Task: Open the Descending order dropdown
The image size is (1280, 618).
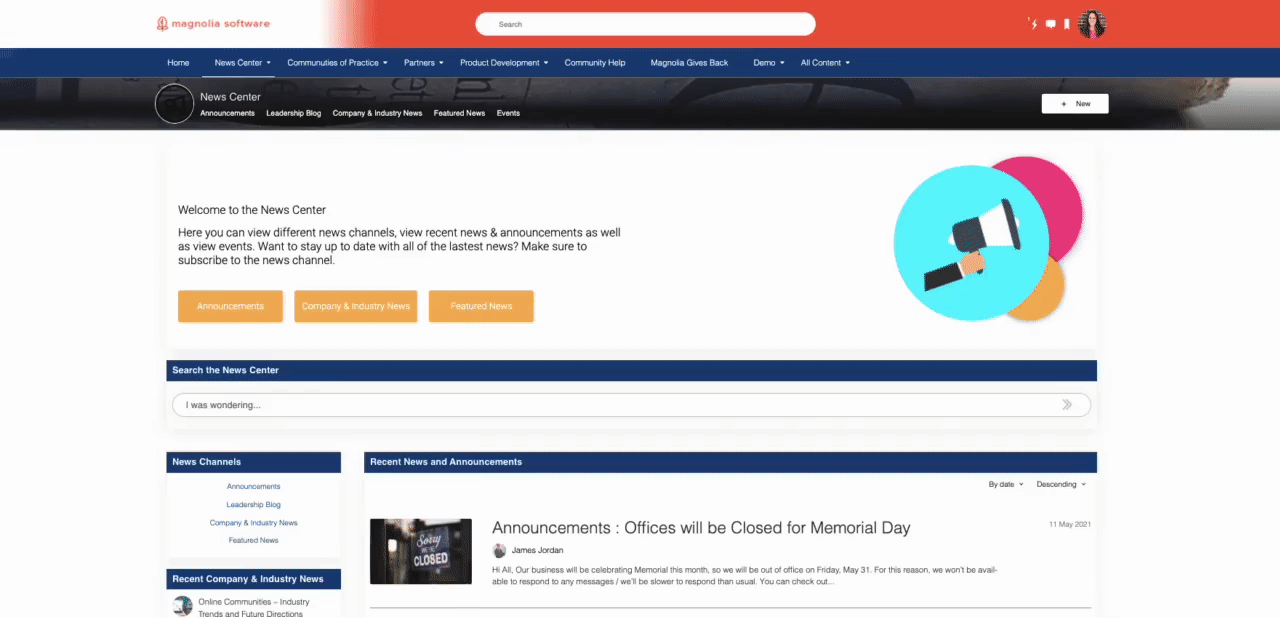Action: 1060,484
